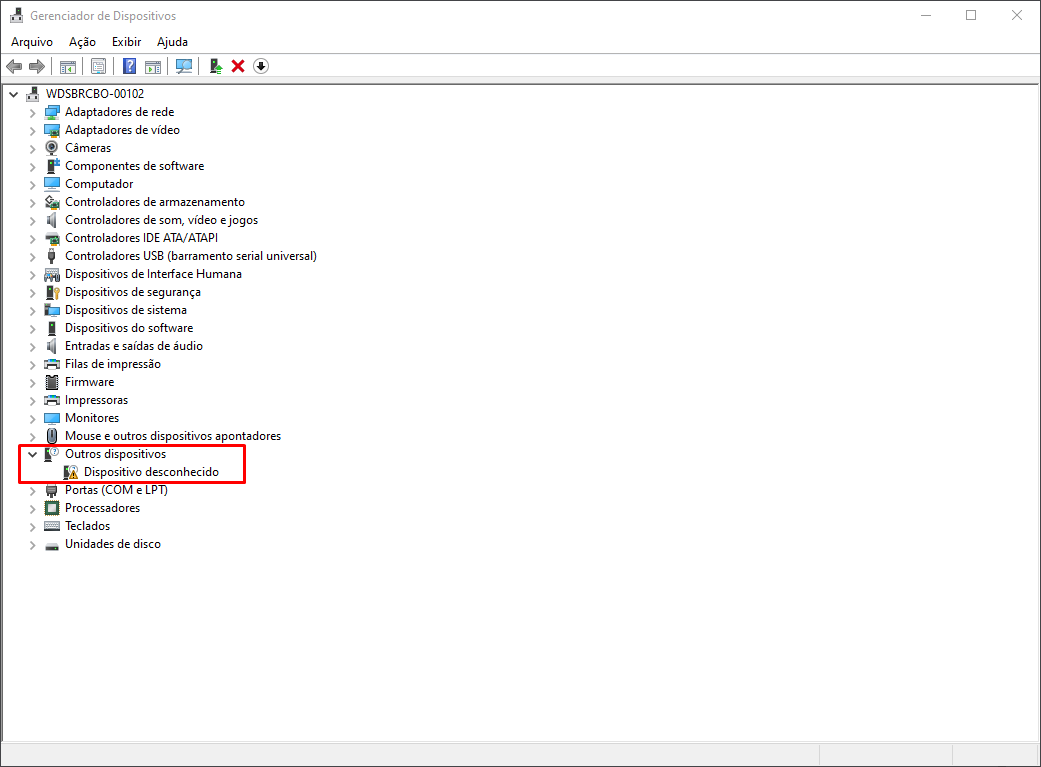Click the black down arrow circle icon
This screenshot has width=1041, height=767.
(x=261, y=66)
